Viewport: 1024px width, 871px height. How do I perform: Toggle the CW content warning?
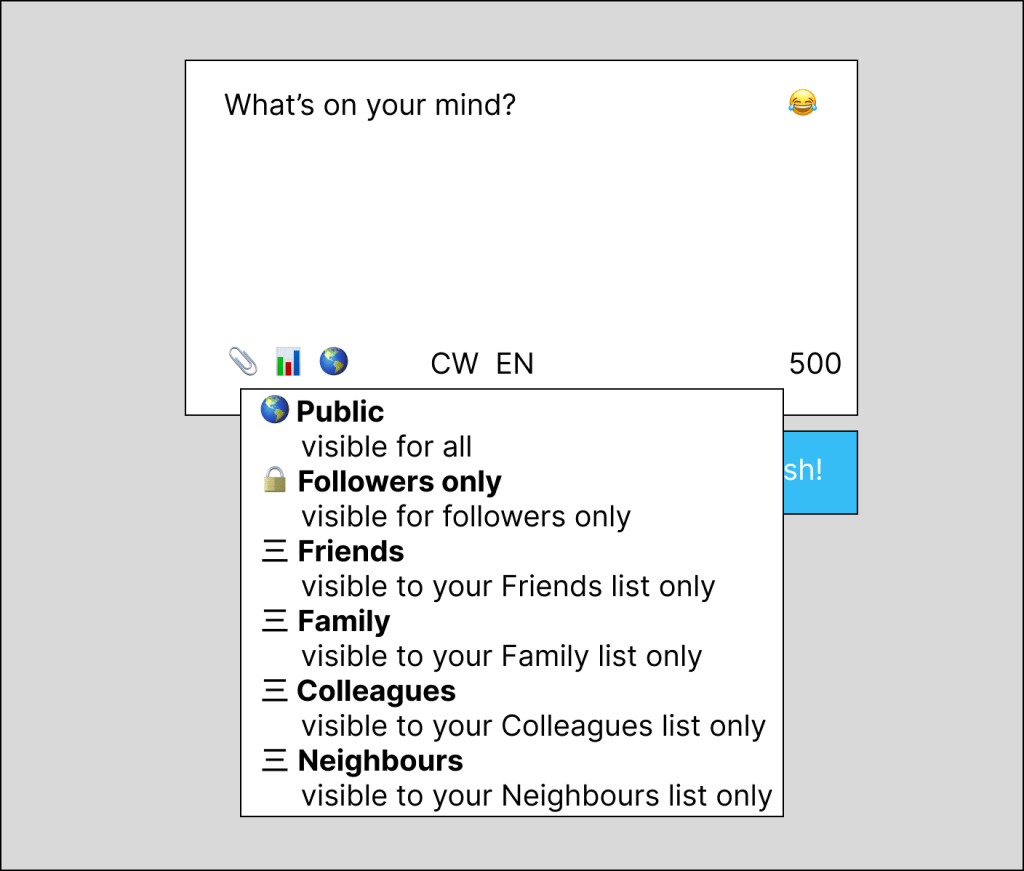click(x=454, y=364)
